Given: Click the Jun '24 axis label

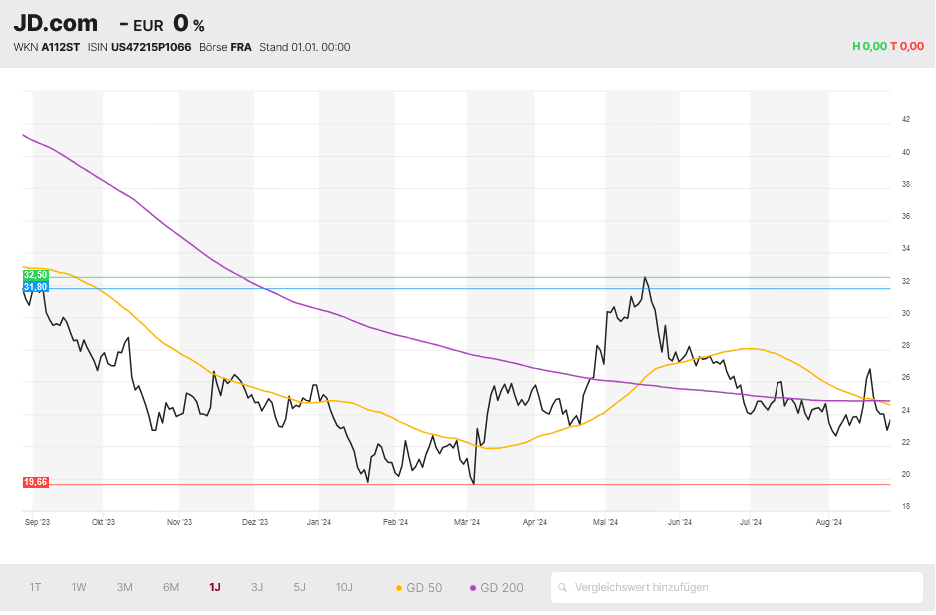Looking at the screenshot, I should tap(679, 522).
